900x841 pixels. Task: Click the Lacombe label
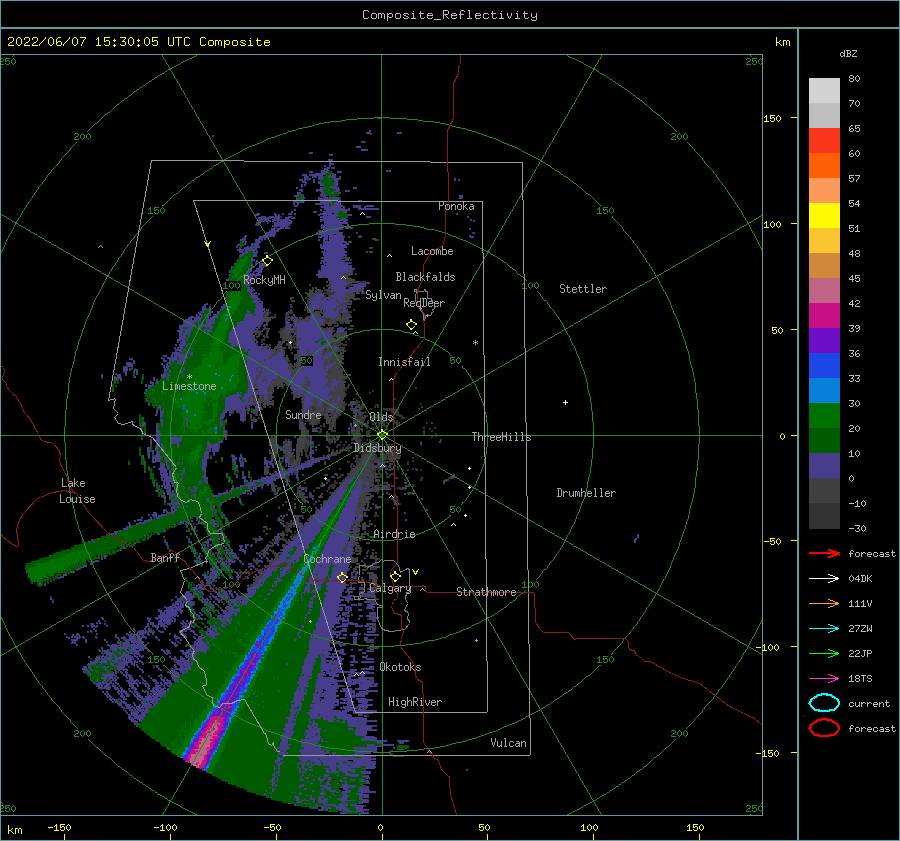432,251
